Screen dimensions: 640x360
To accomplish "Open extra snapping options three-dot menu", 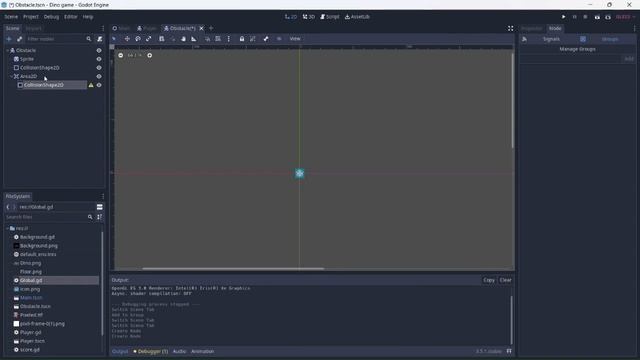I will [229, 39].
